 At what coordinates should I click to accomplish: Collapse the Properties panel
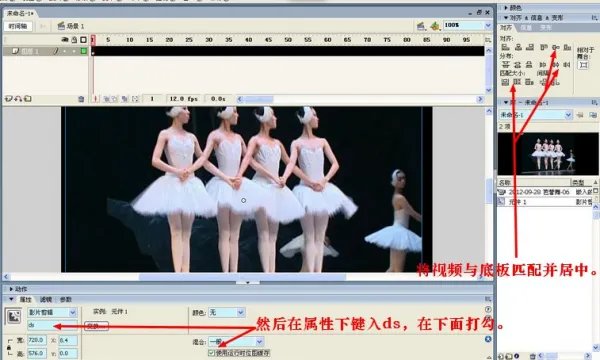11,299
